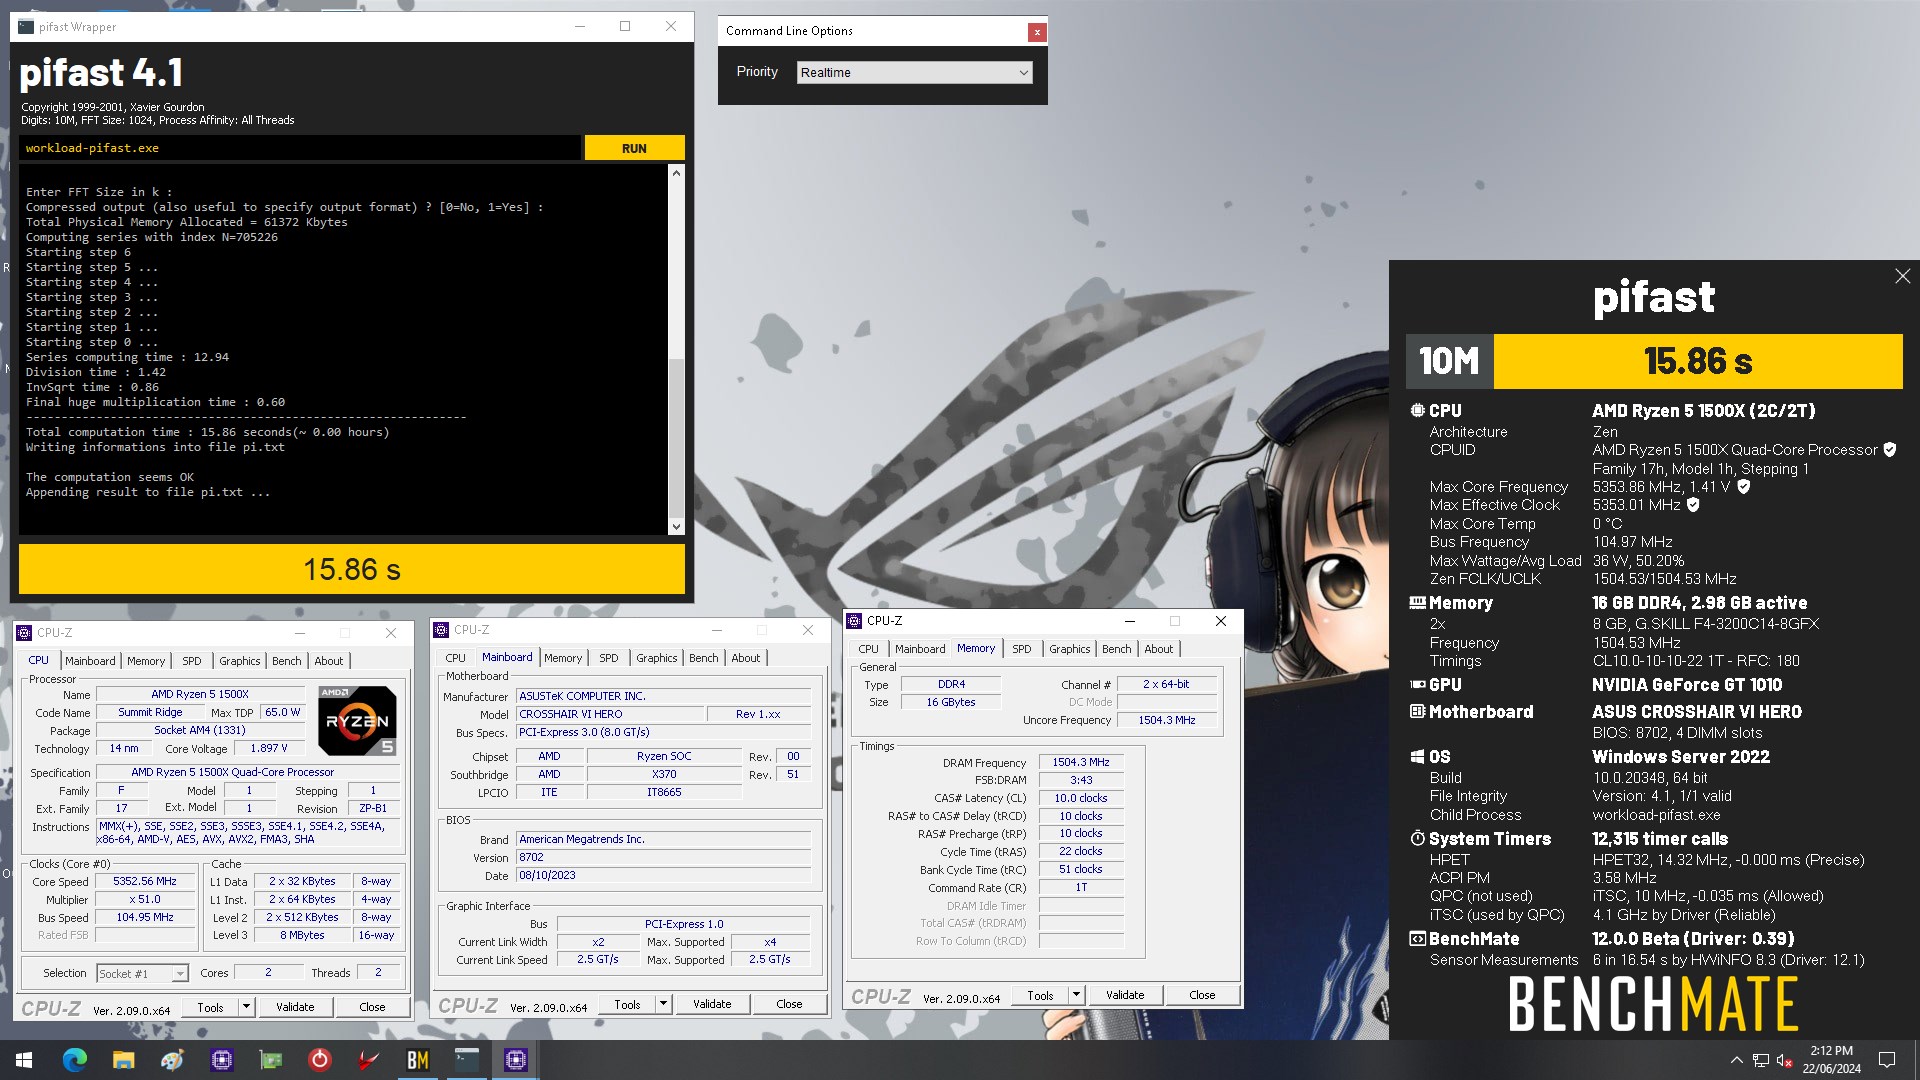Expand Tools arrow in CPU-Z Memory window

(x=1076, y=995)
